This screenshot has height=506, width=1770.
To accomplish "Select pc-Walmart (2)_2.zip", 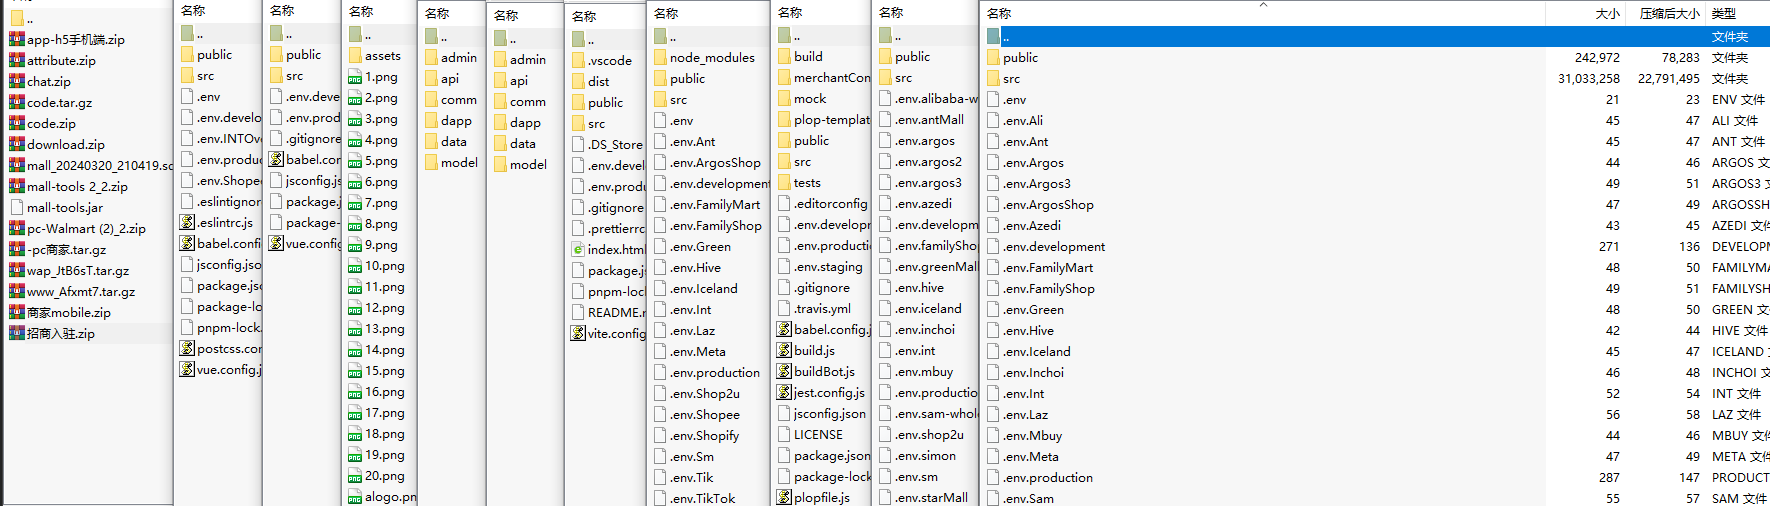I will click(x=86, y=228).
